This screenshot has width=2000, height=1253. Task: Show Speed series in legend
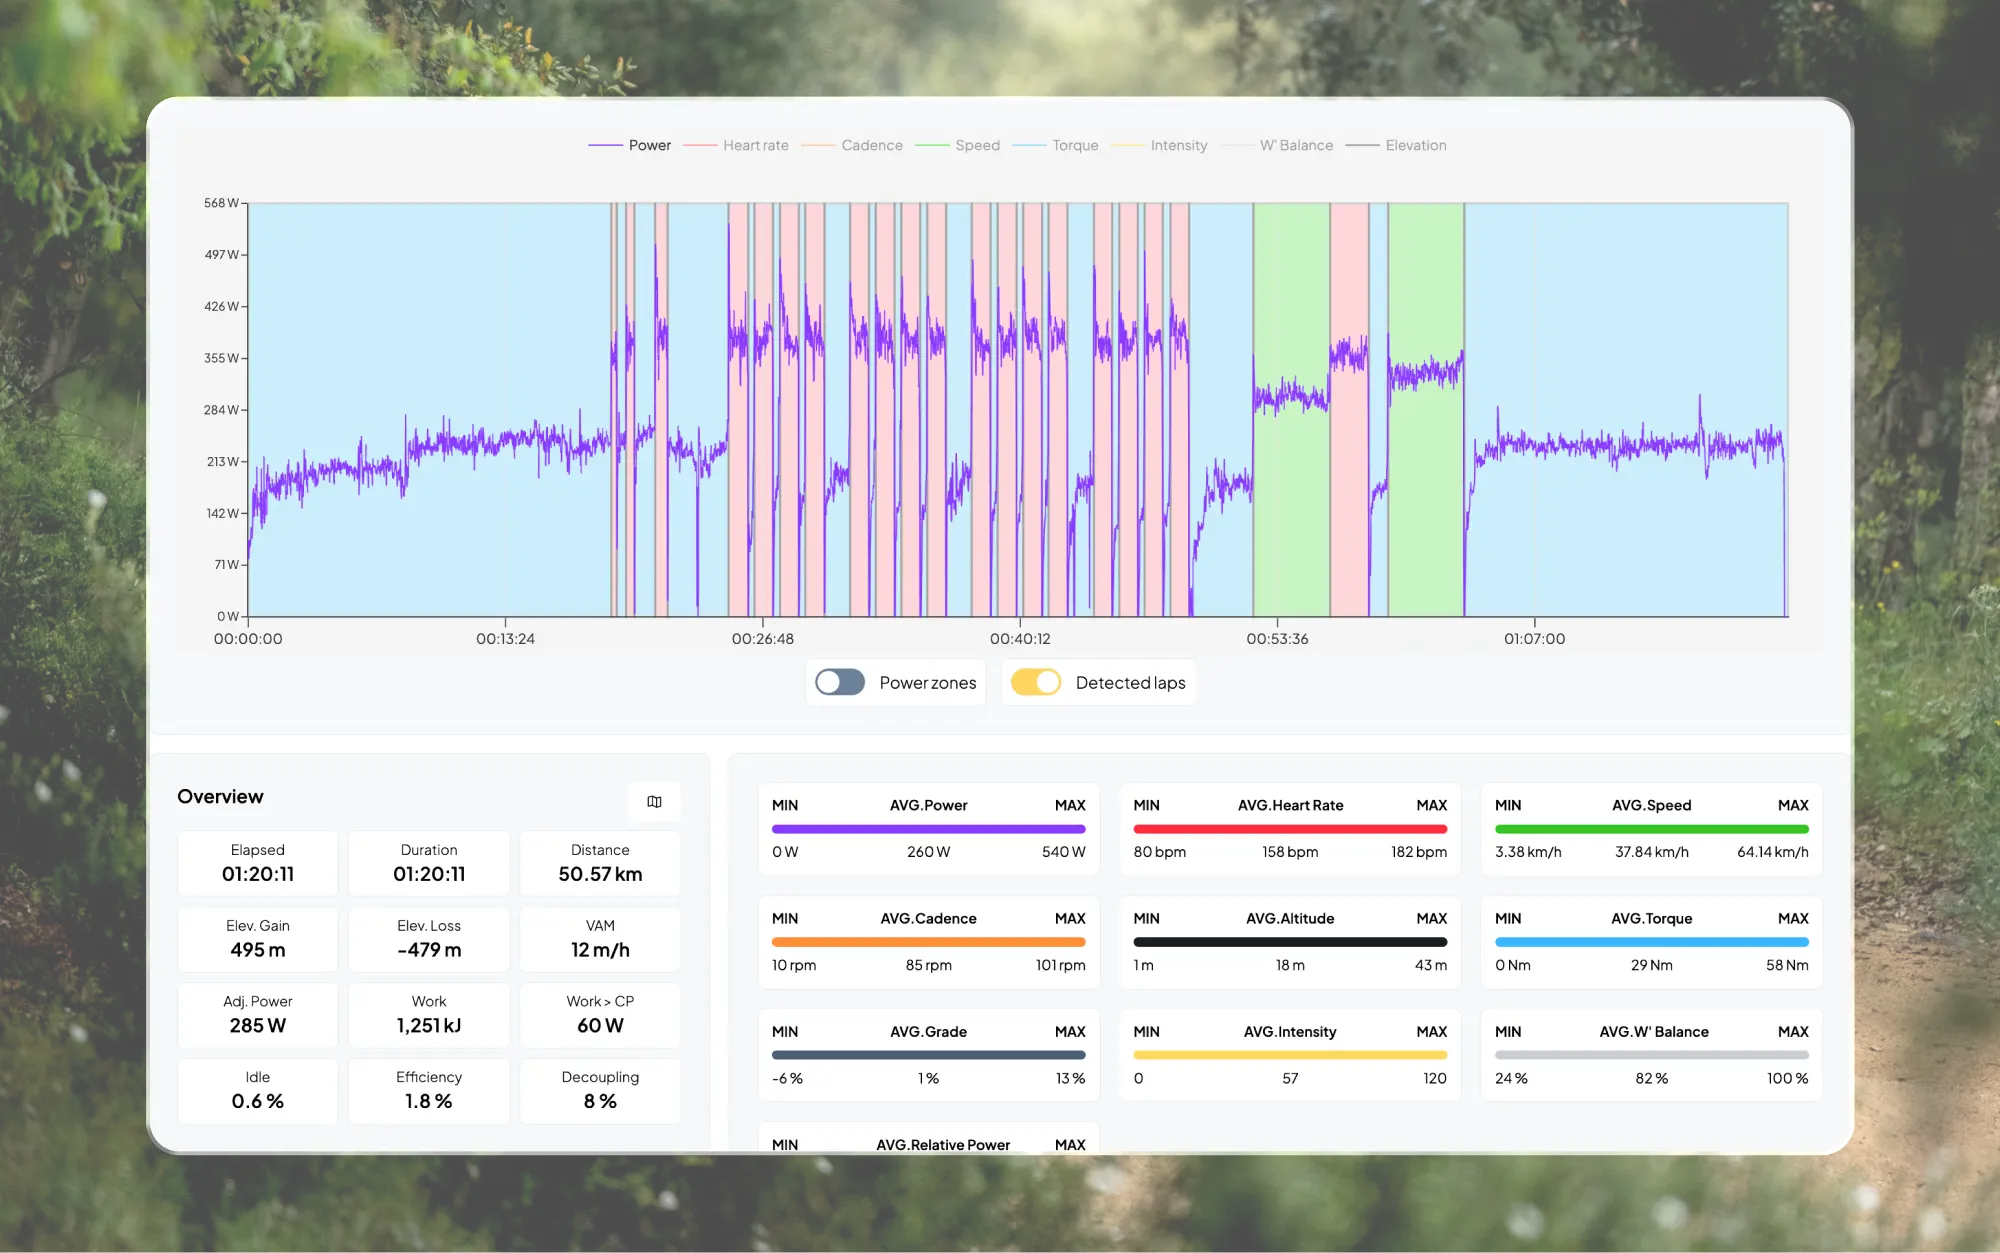(977, 146)
